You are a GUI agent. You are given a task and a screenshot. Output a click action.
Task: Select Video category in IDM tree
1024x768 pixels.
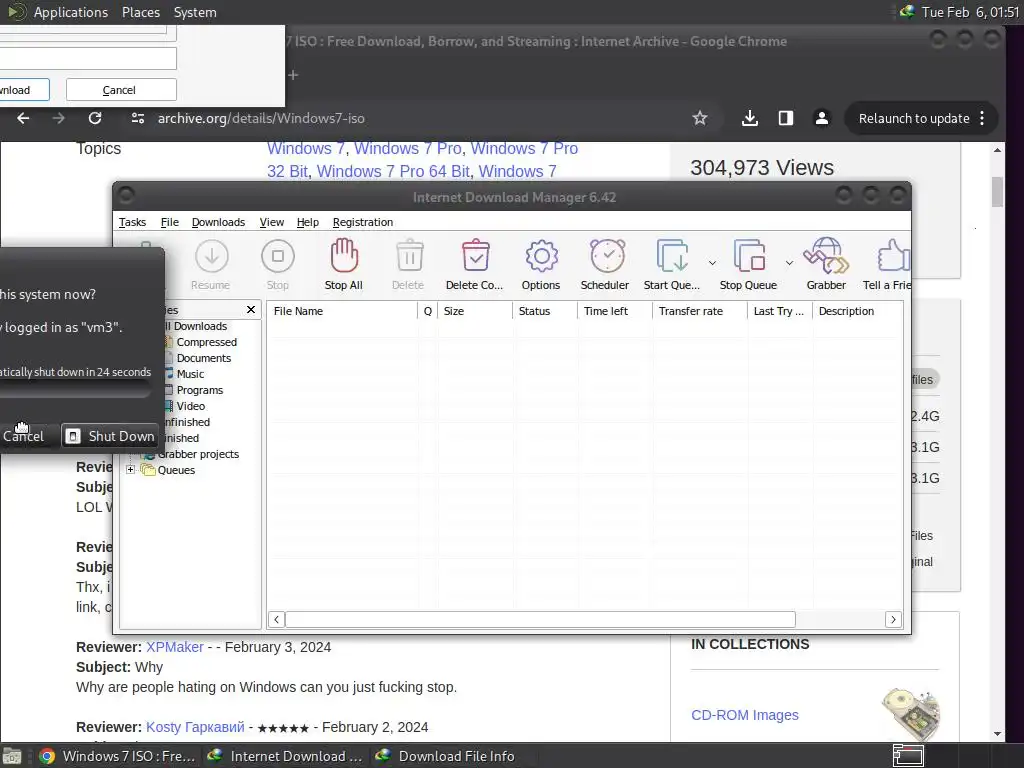tap(191, 406)
